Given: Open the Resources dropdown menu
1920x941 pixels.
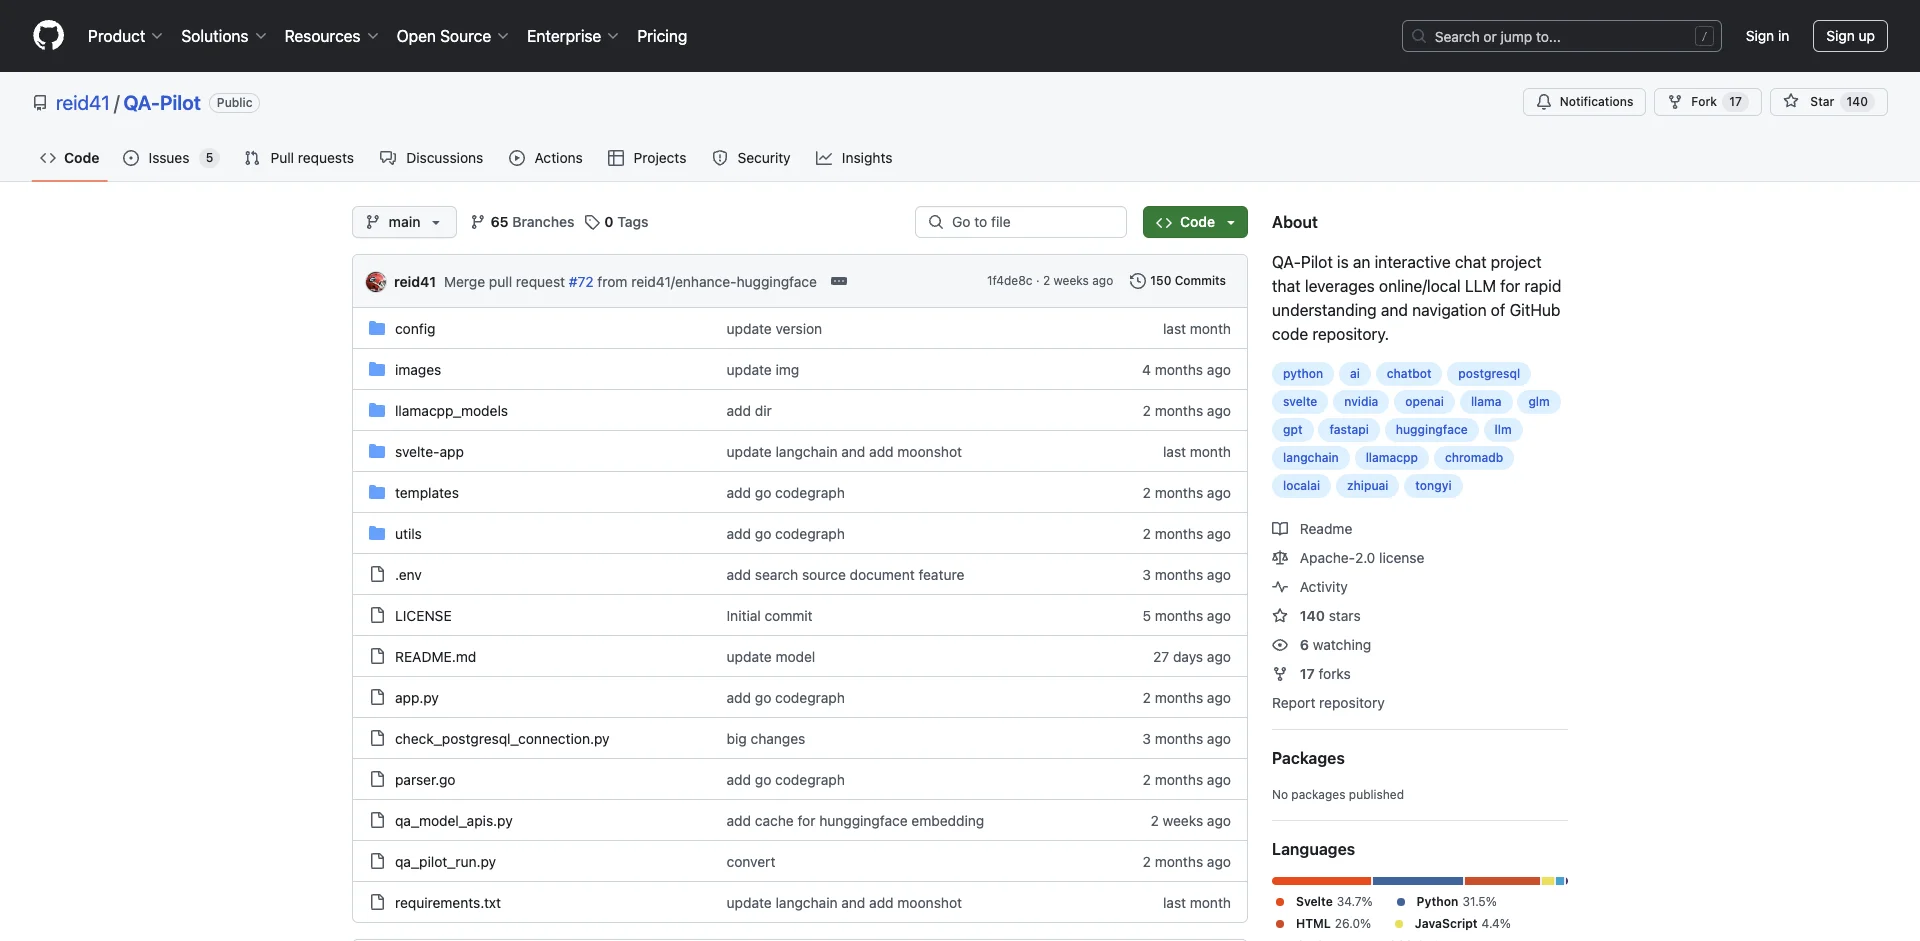Looking at the screenshot, I should 331,36.
